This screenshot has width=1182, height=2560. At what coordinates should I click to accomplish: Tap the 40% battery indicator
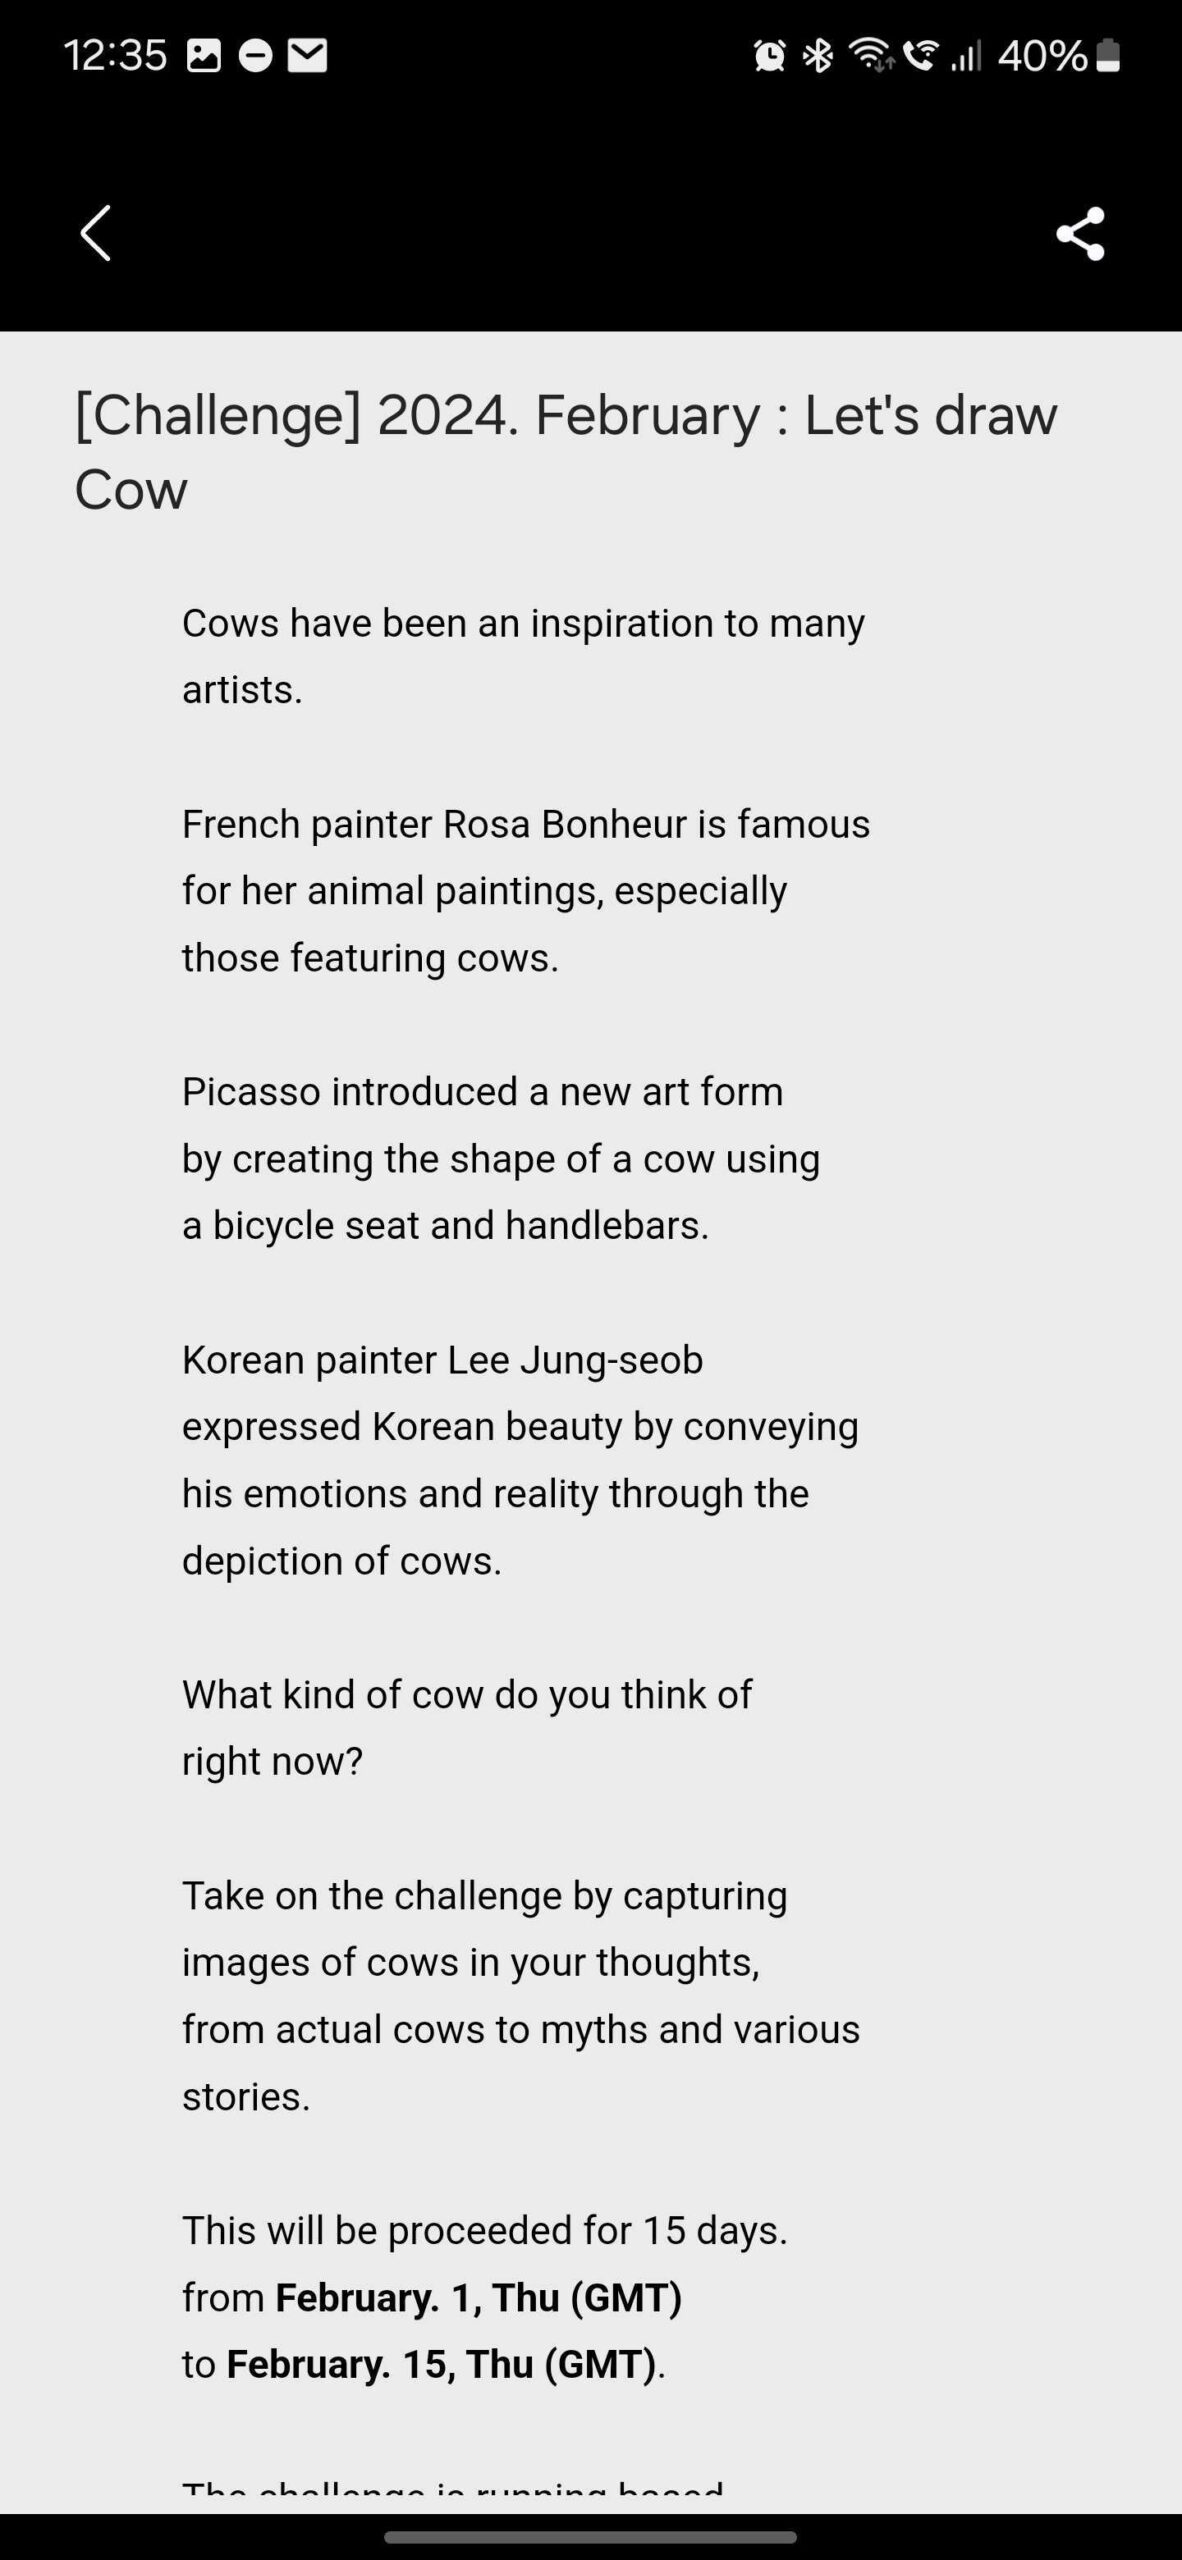(x=1058, y=55)
